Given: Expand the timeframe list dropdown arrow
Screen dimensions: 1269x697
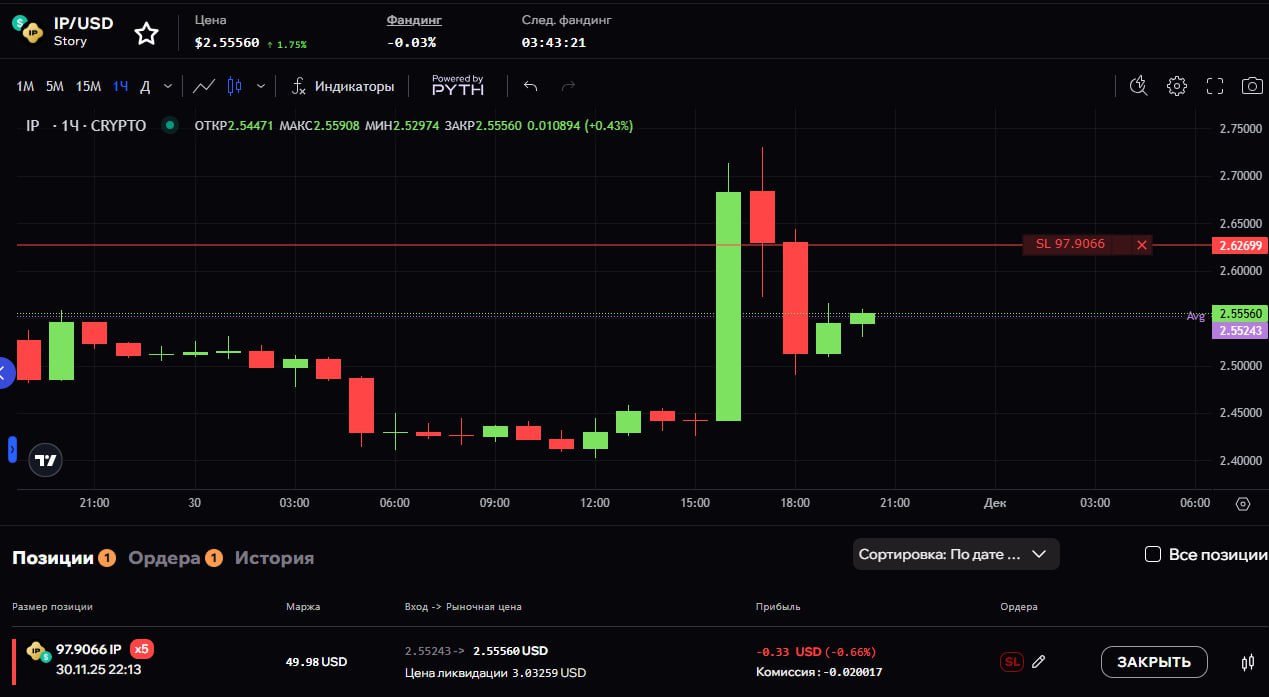Looking at the screenshot, I should (x=168, y=86).
